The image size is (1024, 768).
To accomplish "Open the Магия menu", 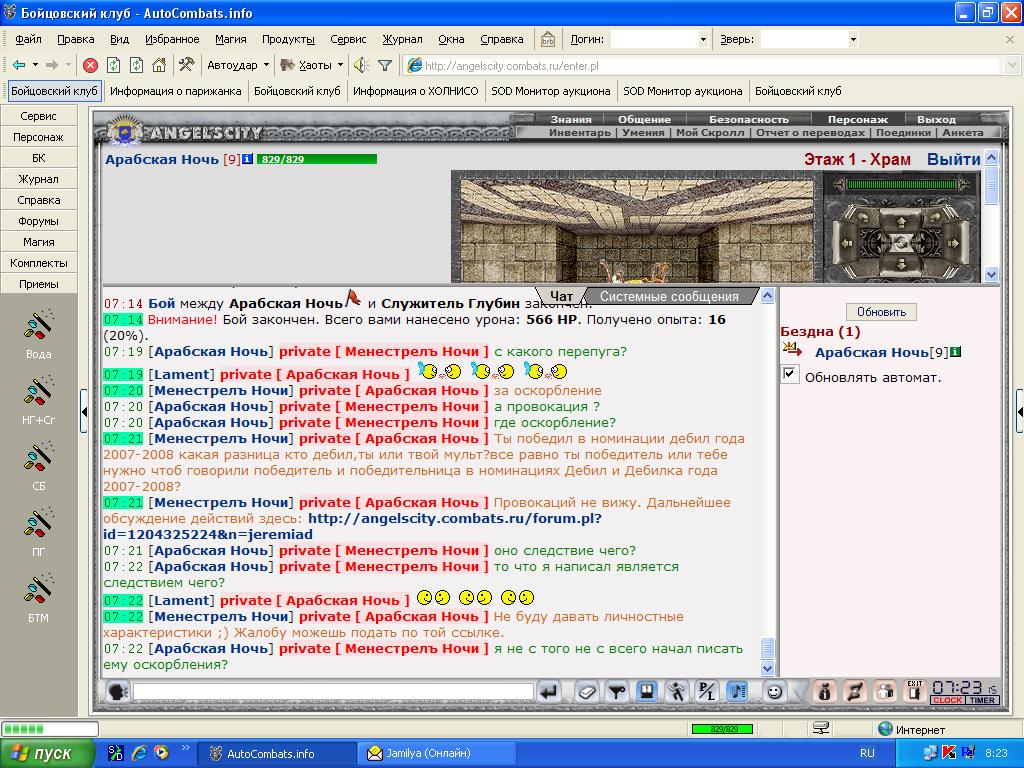I will click(x=231, y=39).
